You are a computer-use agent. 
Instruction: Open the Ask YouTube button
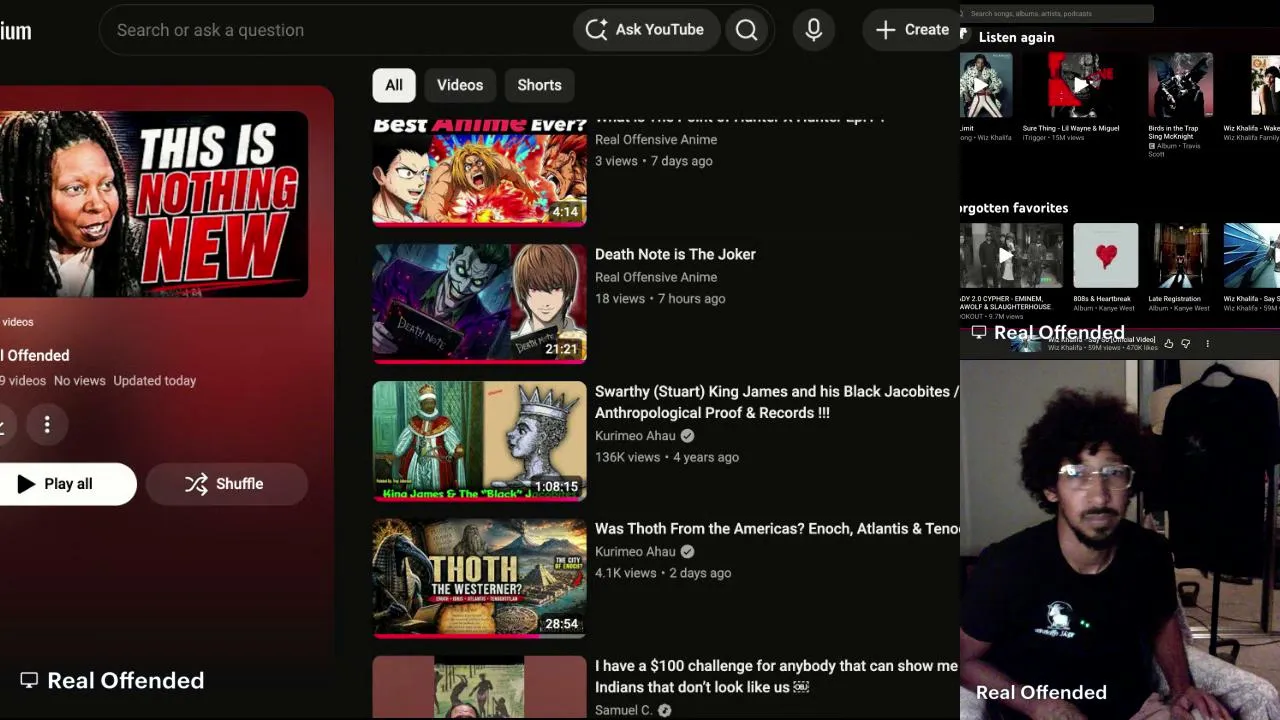[x=646, y=30]
